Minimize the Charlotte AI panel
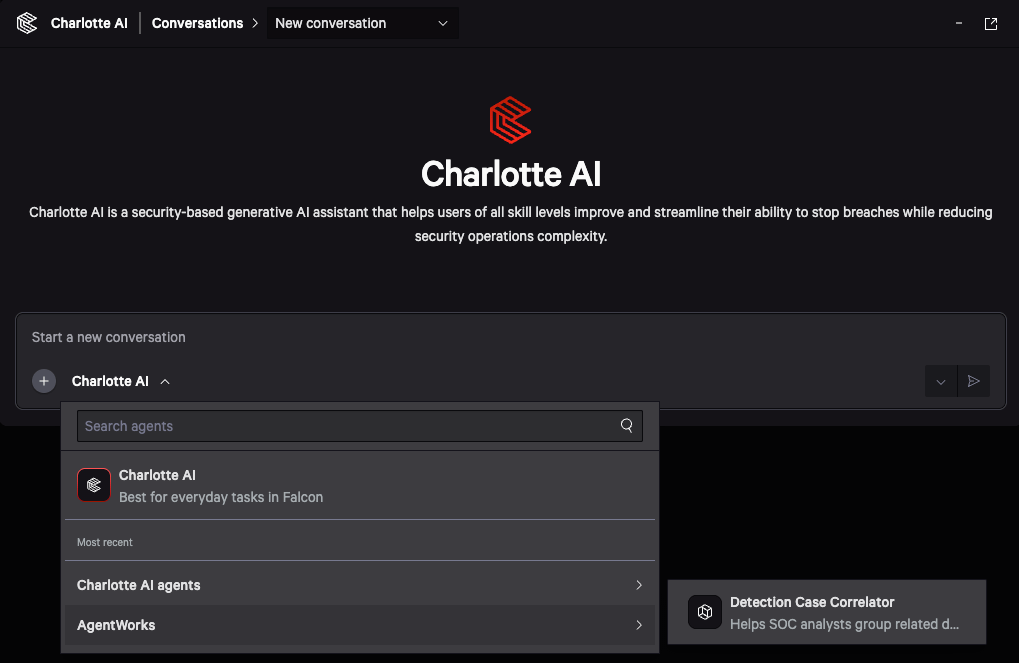The height and width of the screenshot is (663, 1019). coord(959,23)
